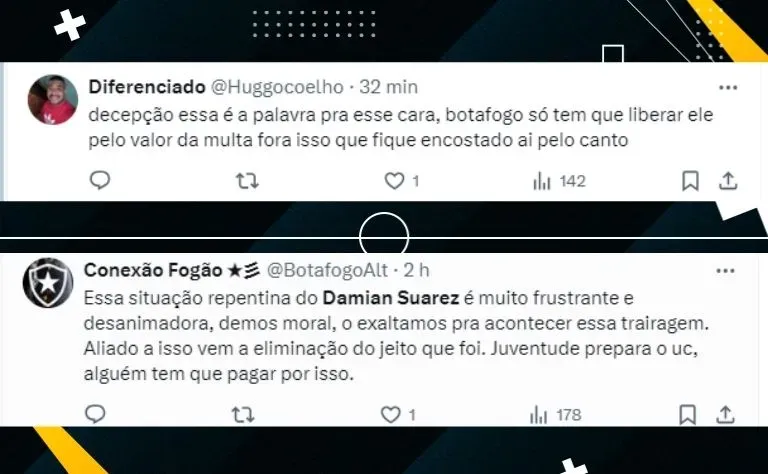The image size is (768, 474).
Task: Open the 32 min timestamp
Action: pos(388,87)
